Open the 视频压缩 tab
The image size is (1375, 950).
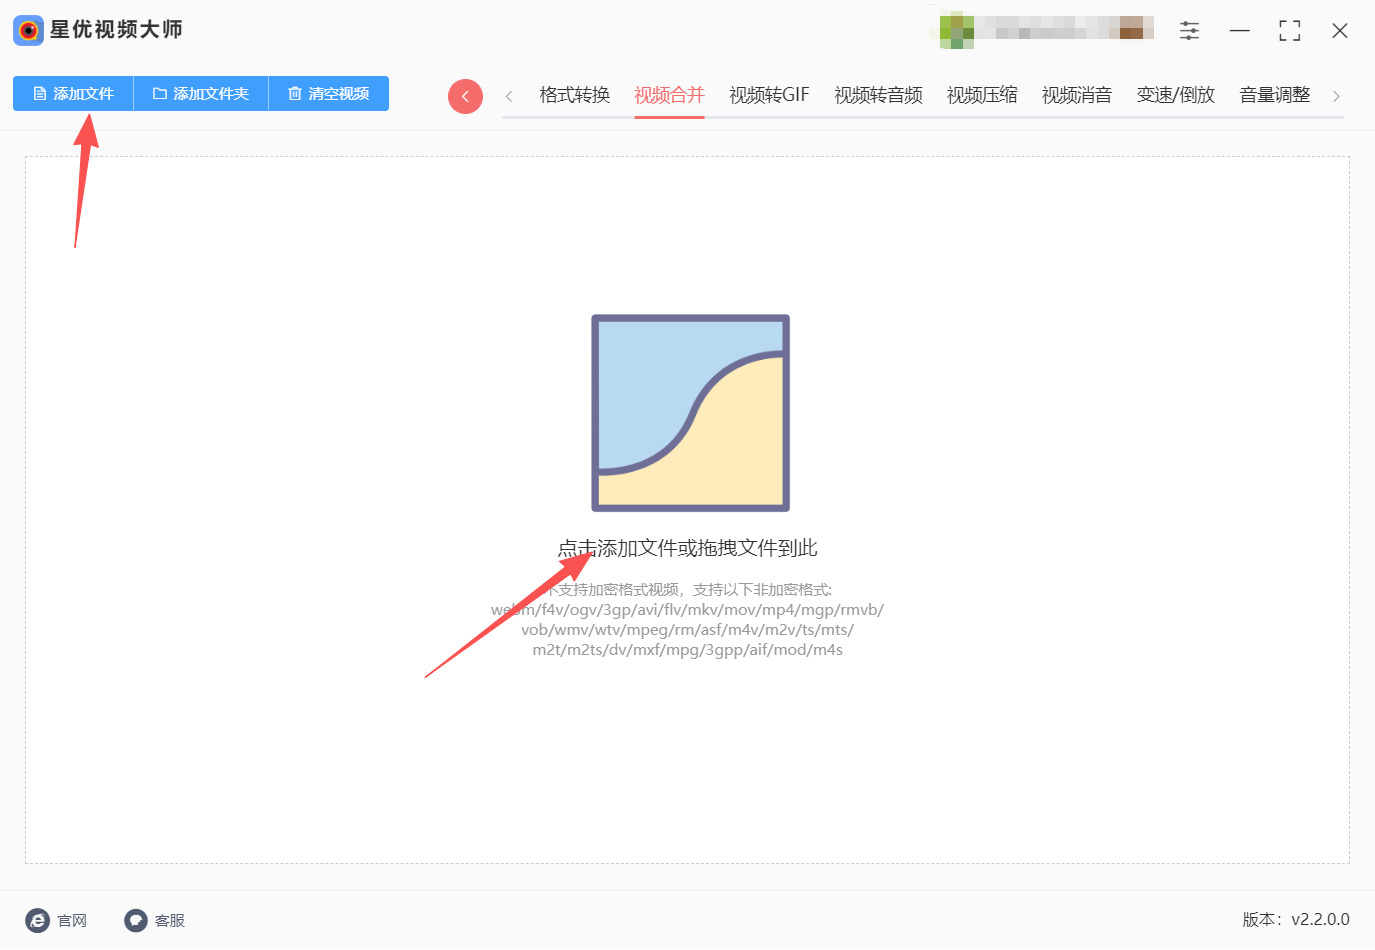(x=982, y=95)
